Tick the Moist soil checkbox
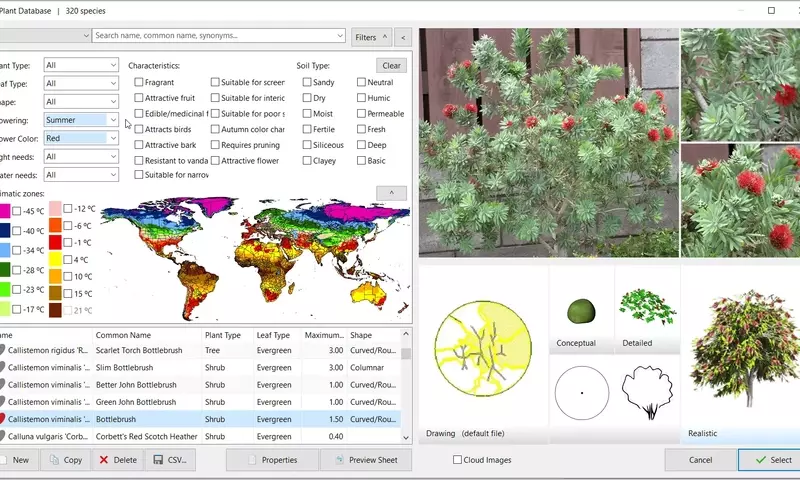This screenshot has width=800, height=480. click(307, 114)
